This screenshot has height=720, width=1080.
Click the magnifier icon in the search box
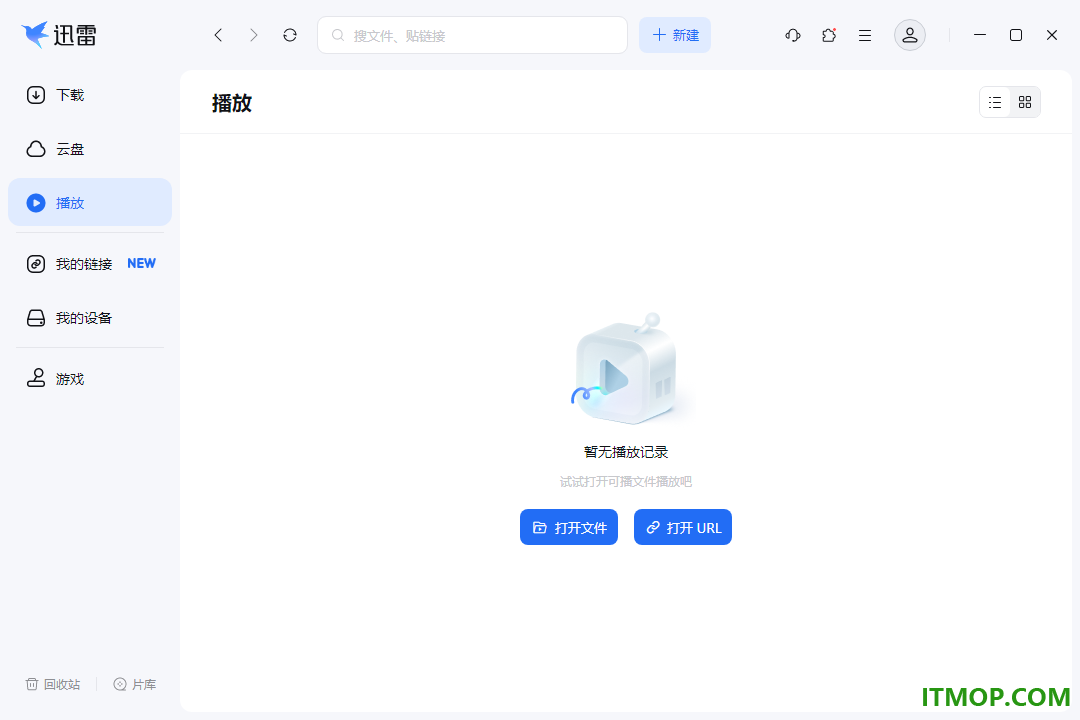click(x=338, y=35)
